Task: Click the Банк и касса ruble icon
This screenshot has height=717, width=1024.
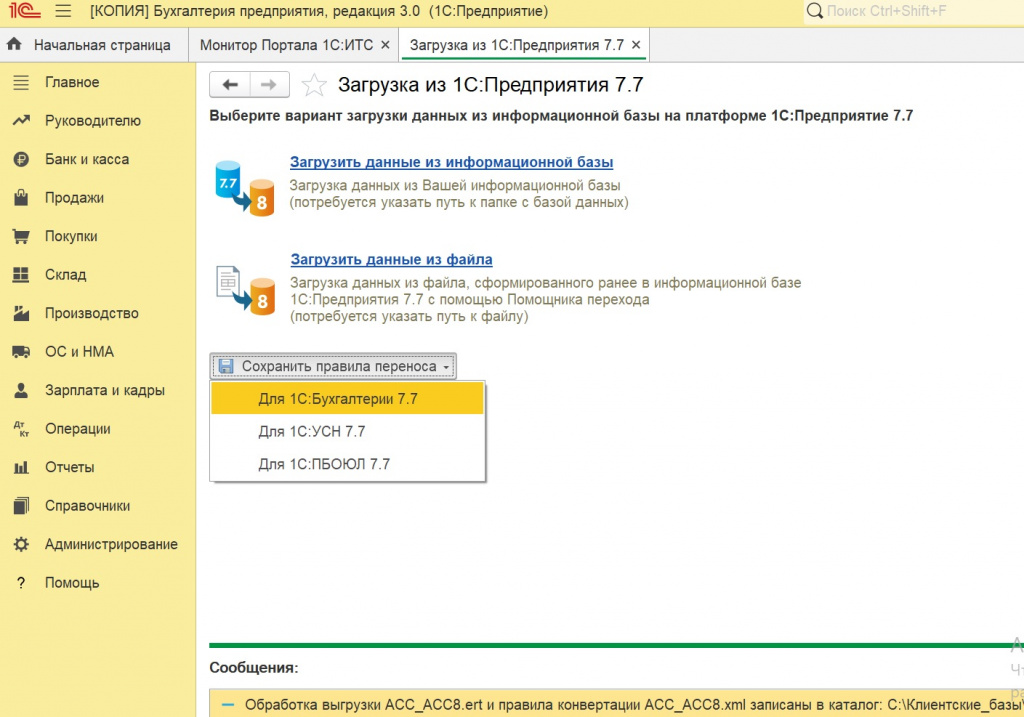Action: pyautogui.click(x=21, y=159)
